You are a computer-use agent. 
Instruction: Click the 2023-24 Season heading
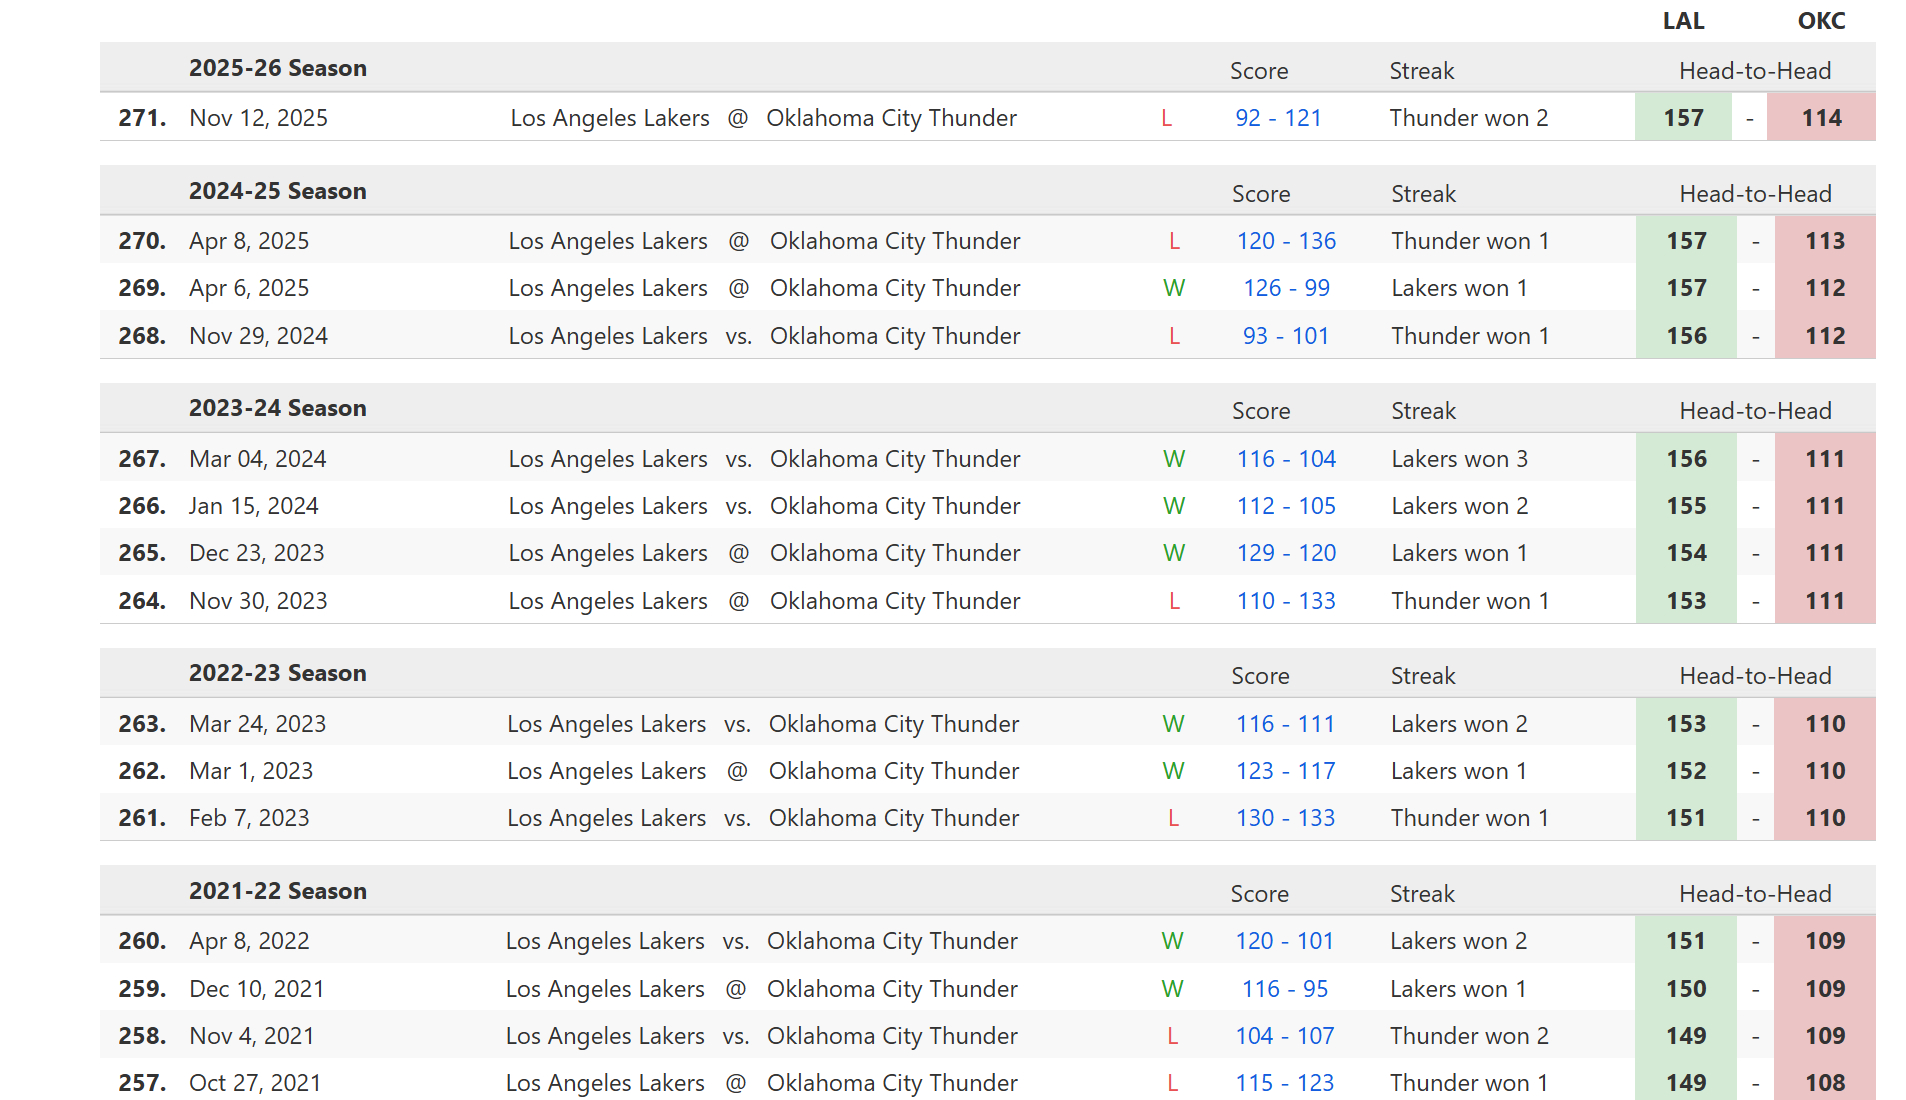coord(278,408)
